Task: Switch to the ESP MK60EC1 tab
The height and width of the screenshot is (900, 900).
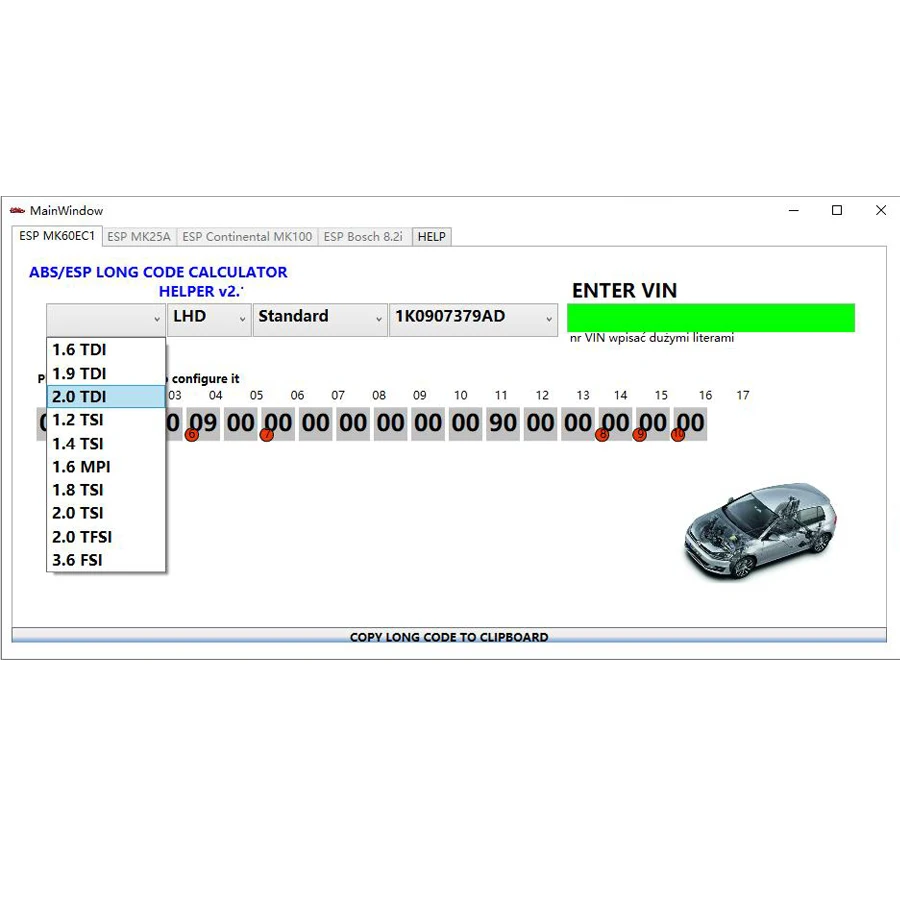Action: [57, 236]
